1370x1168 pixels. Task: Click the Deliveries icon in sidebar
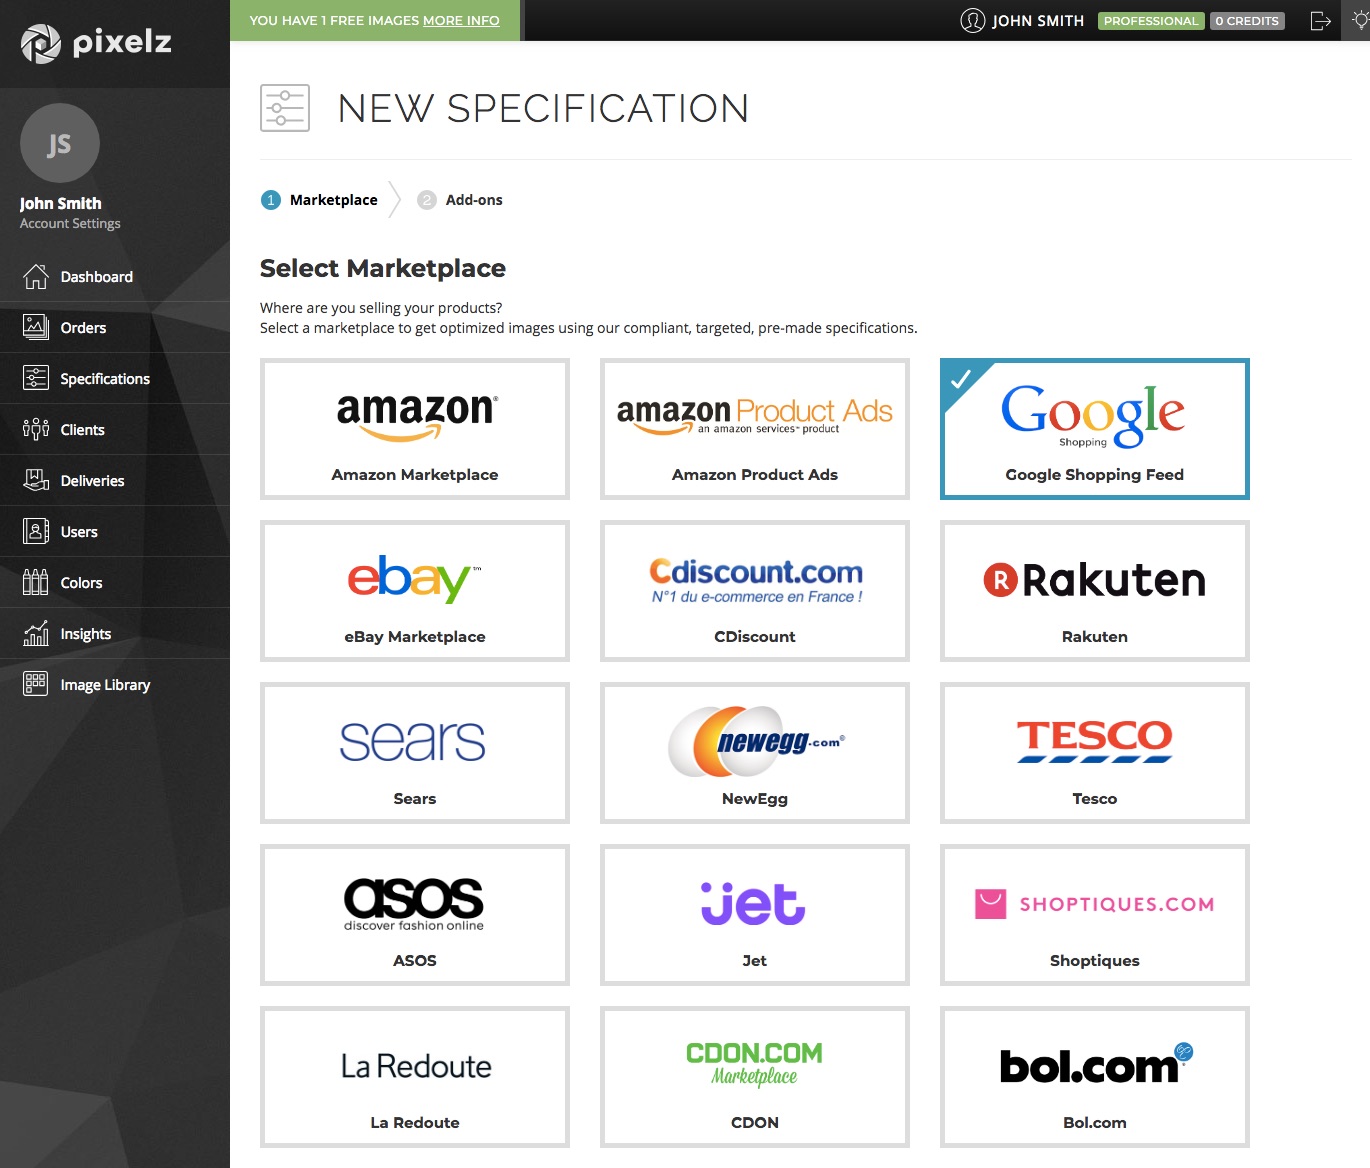36,480
